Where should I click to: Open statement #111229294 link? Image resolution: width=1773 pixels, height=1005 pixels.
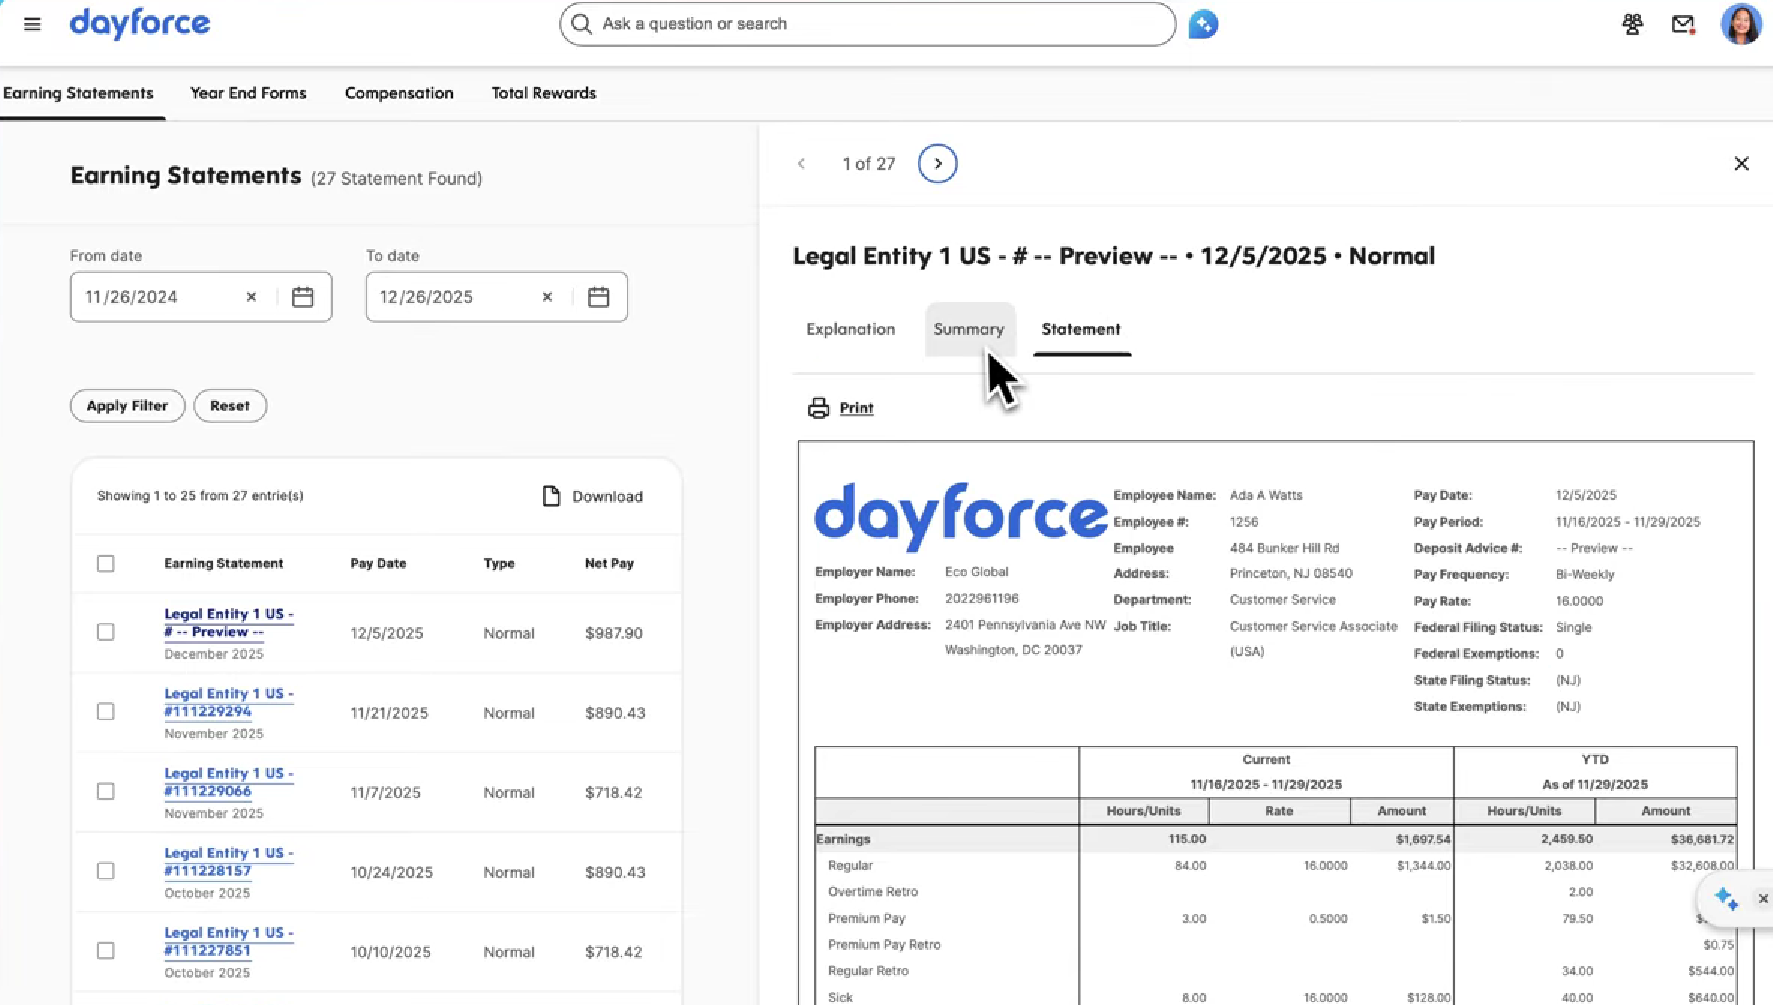[229, 703]
